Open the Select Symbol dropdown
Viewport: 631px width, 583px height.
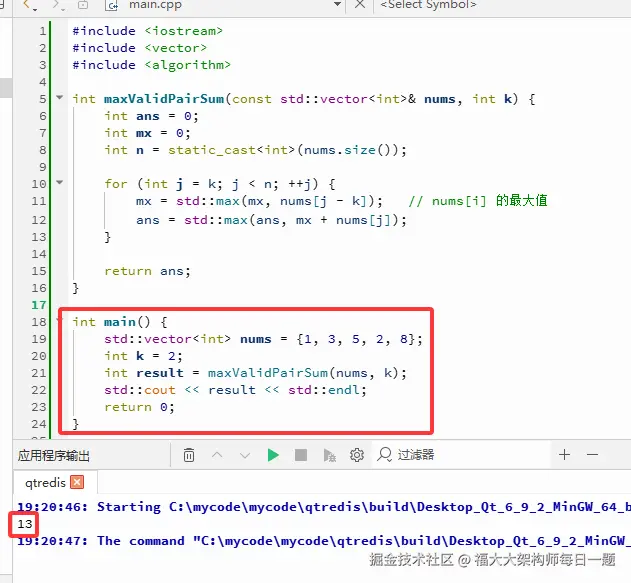coord(428,4)
